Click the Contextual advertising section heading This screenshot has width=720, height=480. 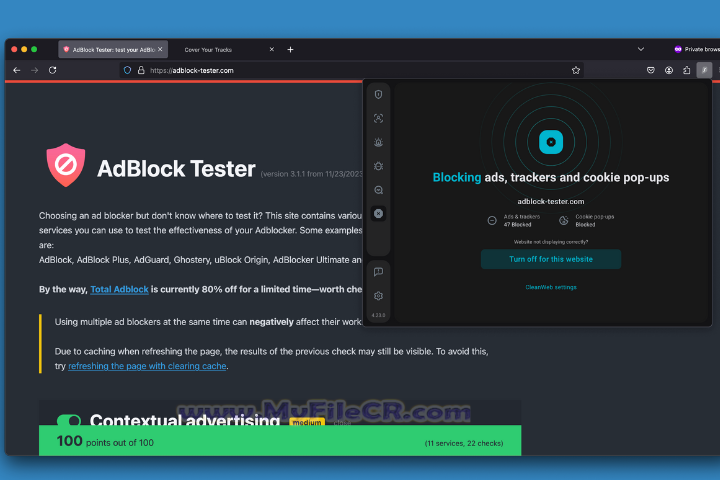[x=185, y=419]
